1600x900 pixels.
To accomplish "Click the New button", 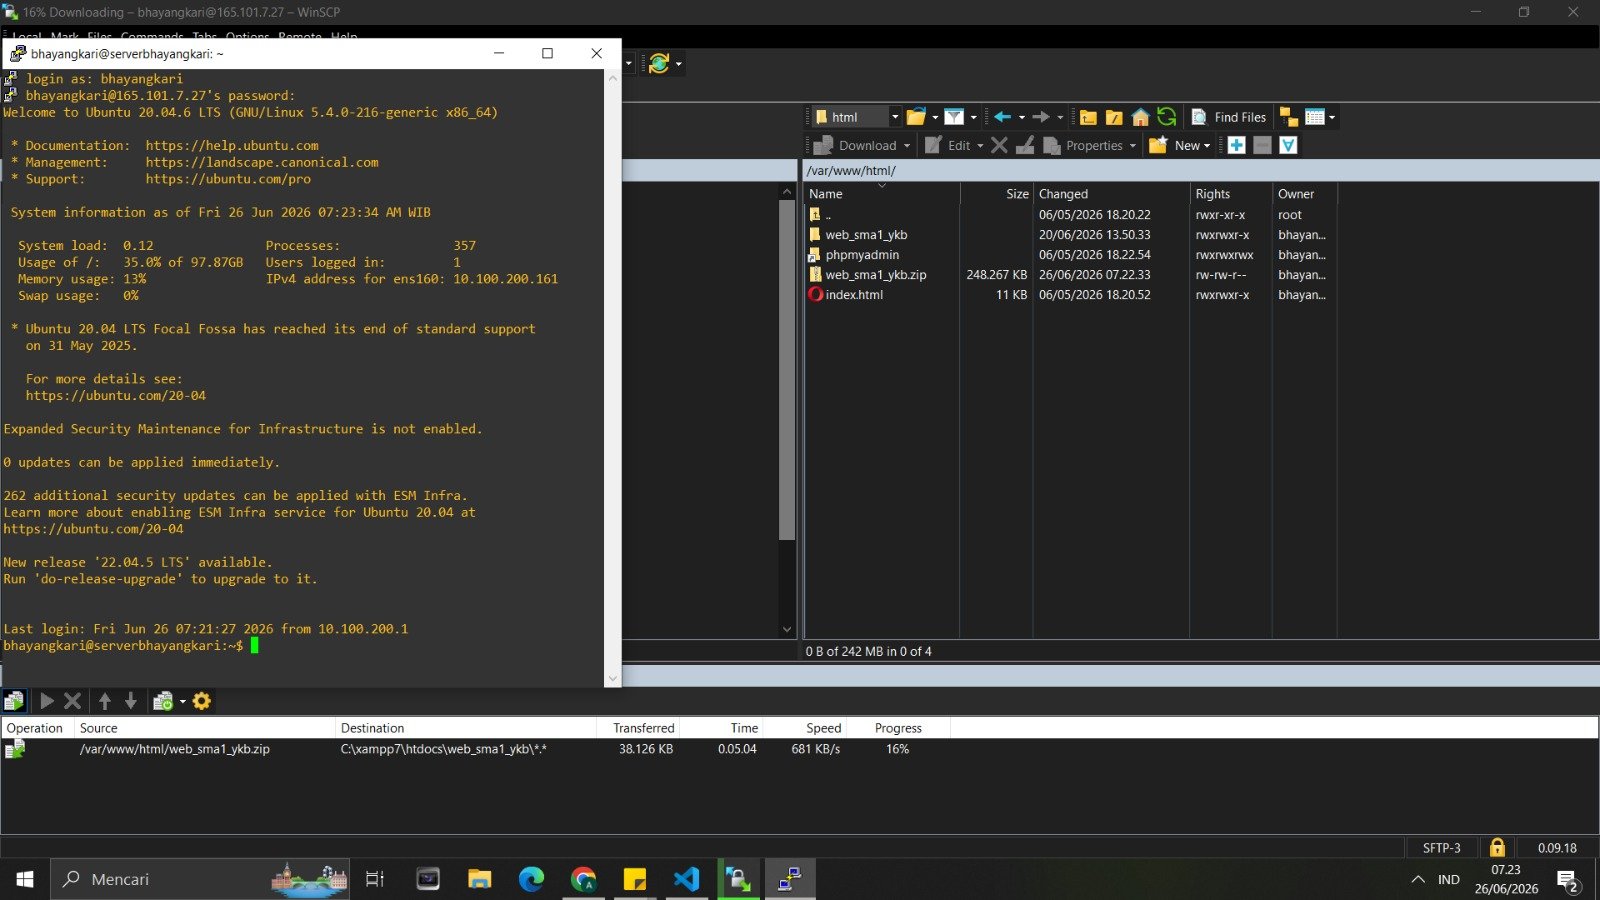I will [x=1180, y=145].
